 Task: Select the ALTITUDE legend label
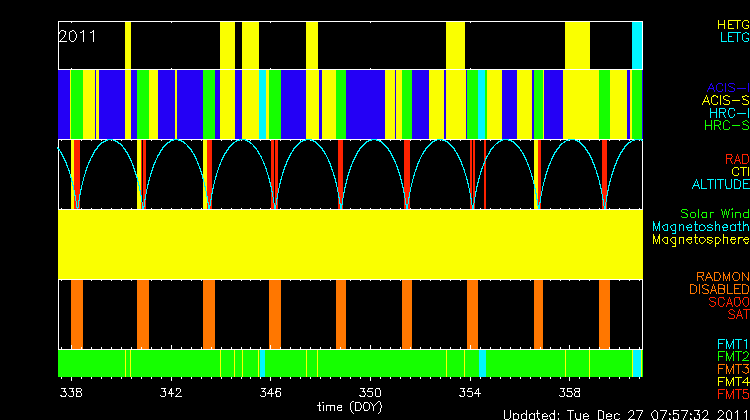tap(719, 185)
